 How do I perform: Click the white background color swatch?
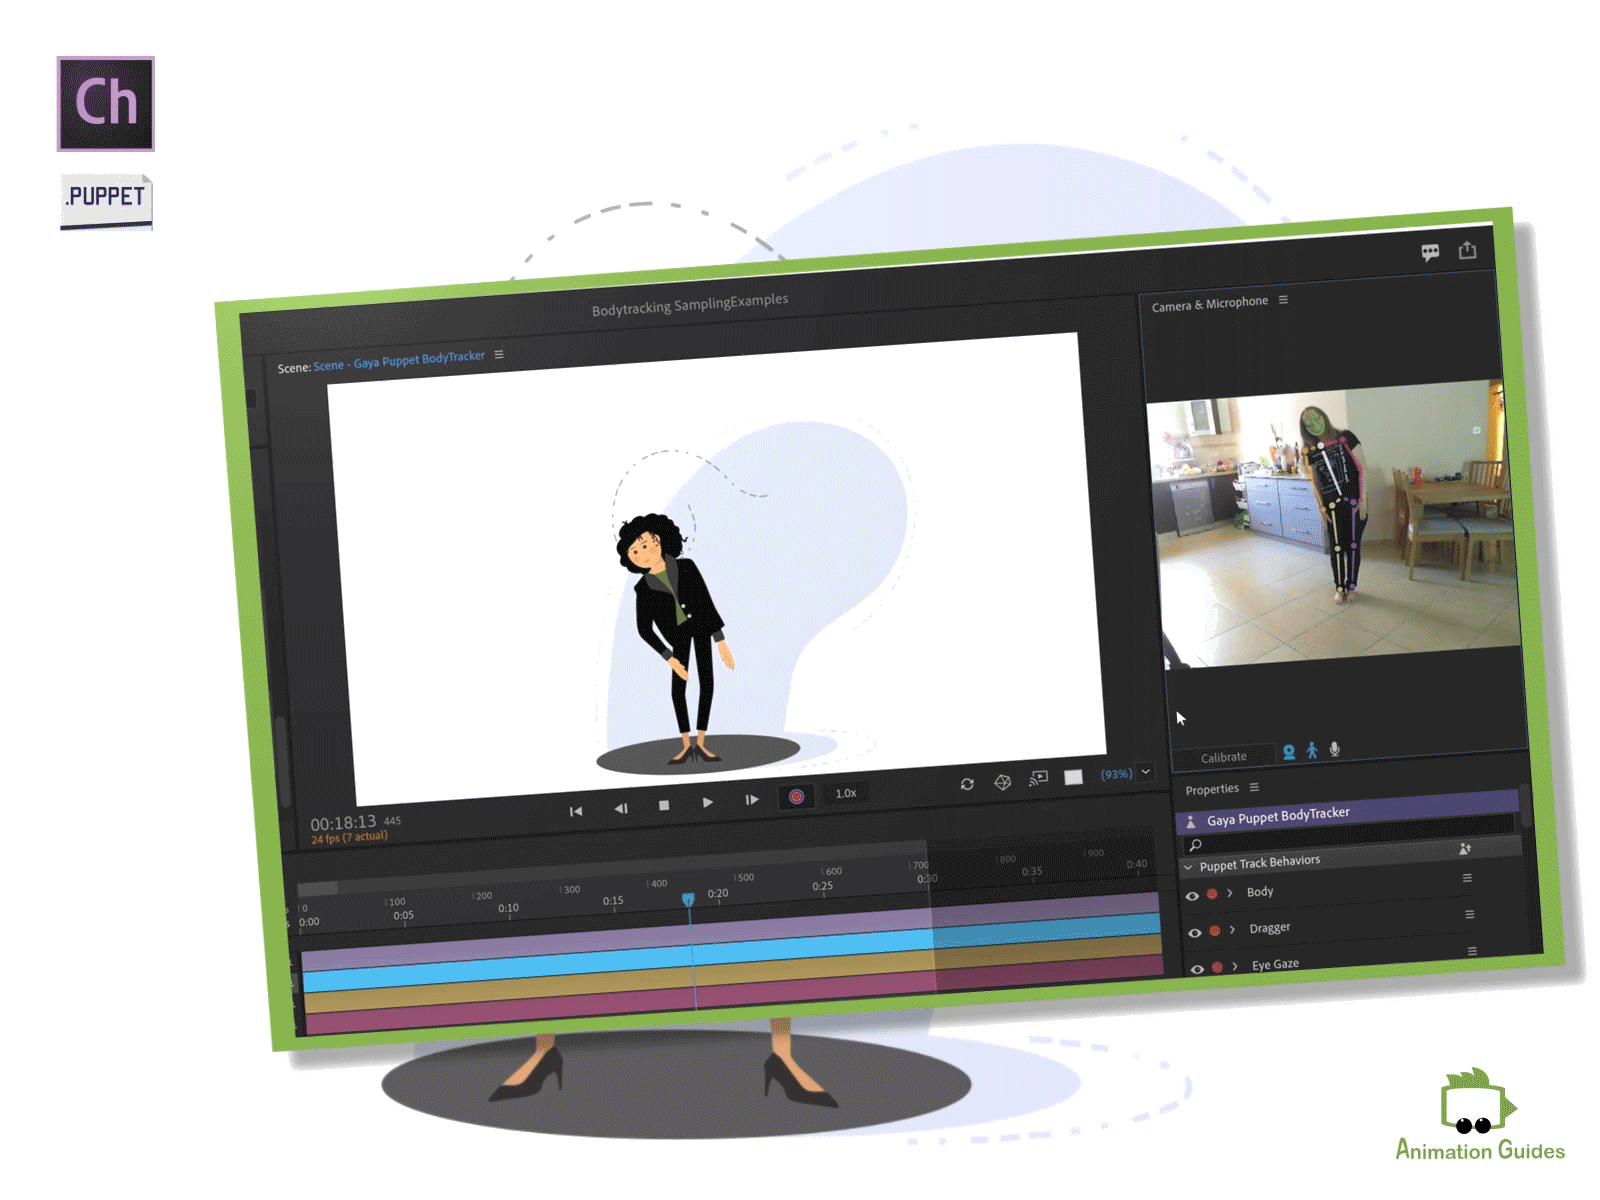(1073, 777)
